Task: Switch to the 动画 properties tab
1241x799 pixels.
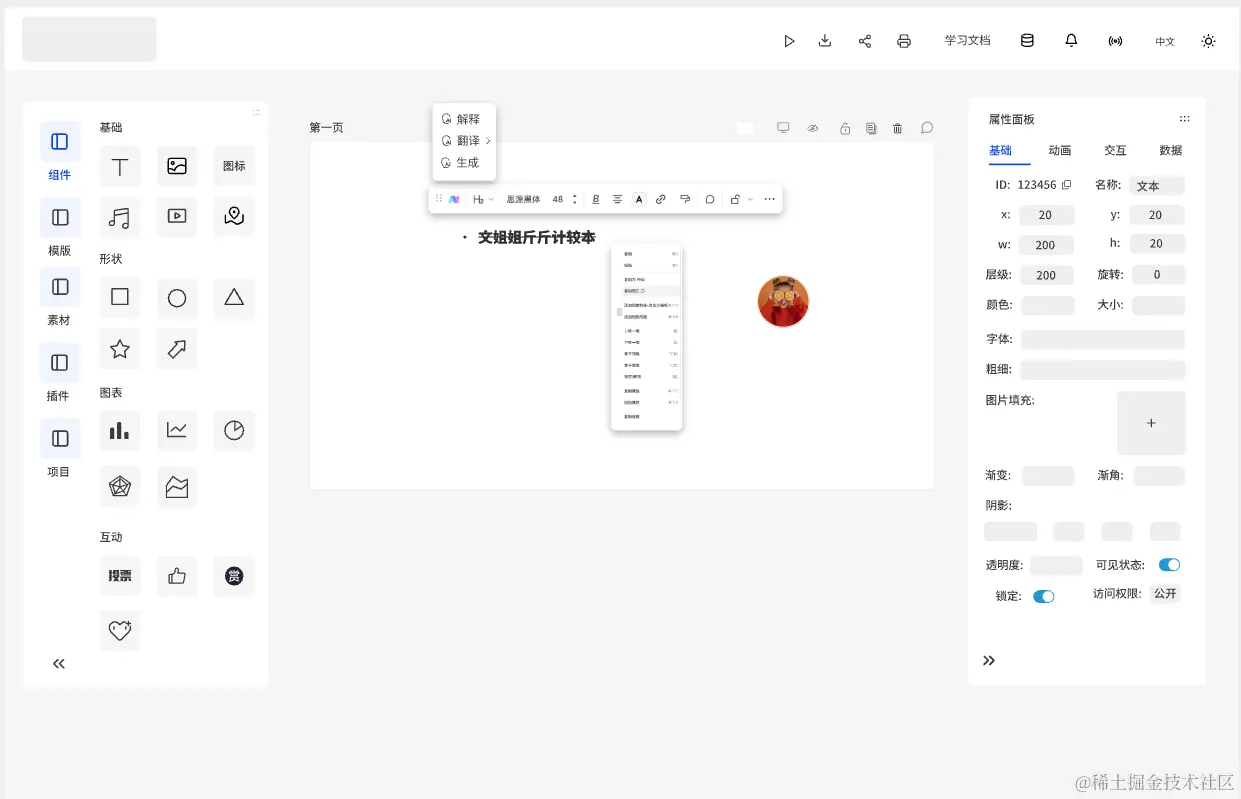Action: click(x=1059, y=150)
